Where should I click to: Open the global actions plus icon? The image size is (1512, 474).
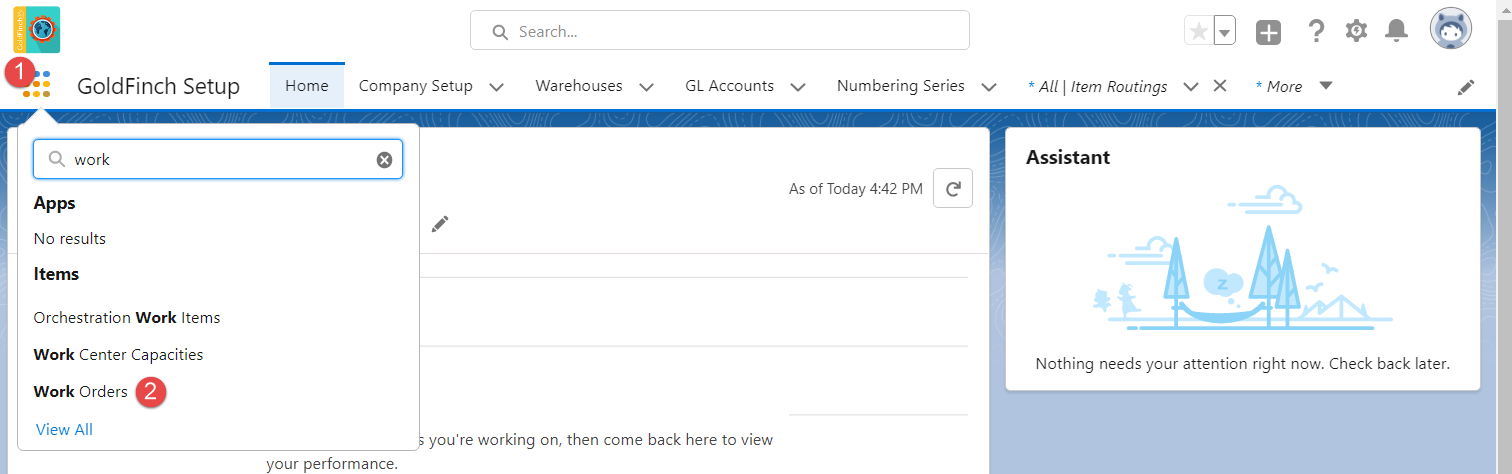pyautogui.click(x=1268, y=32)
